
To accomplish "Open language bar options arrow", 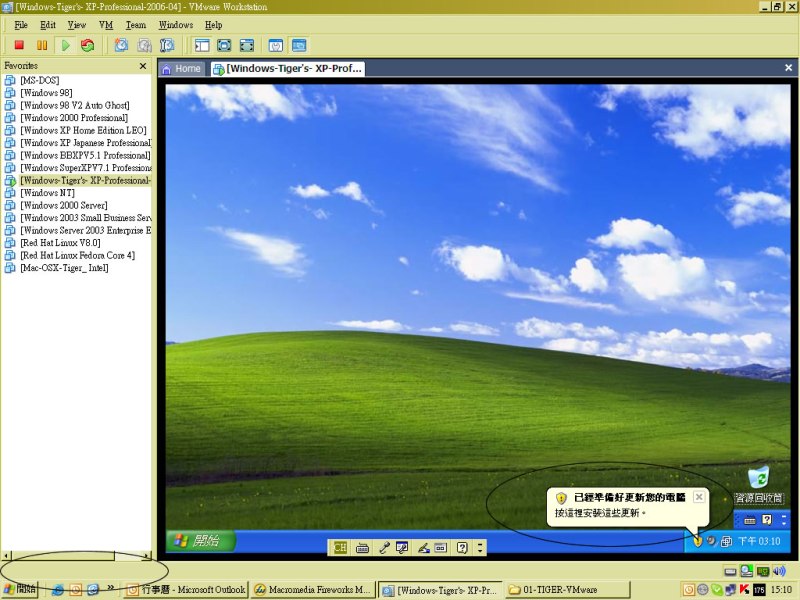I will [480, 548].
